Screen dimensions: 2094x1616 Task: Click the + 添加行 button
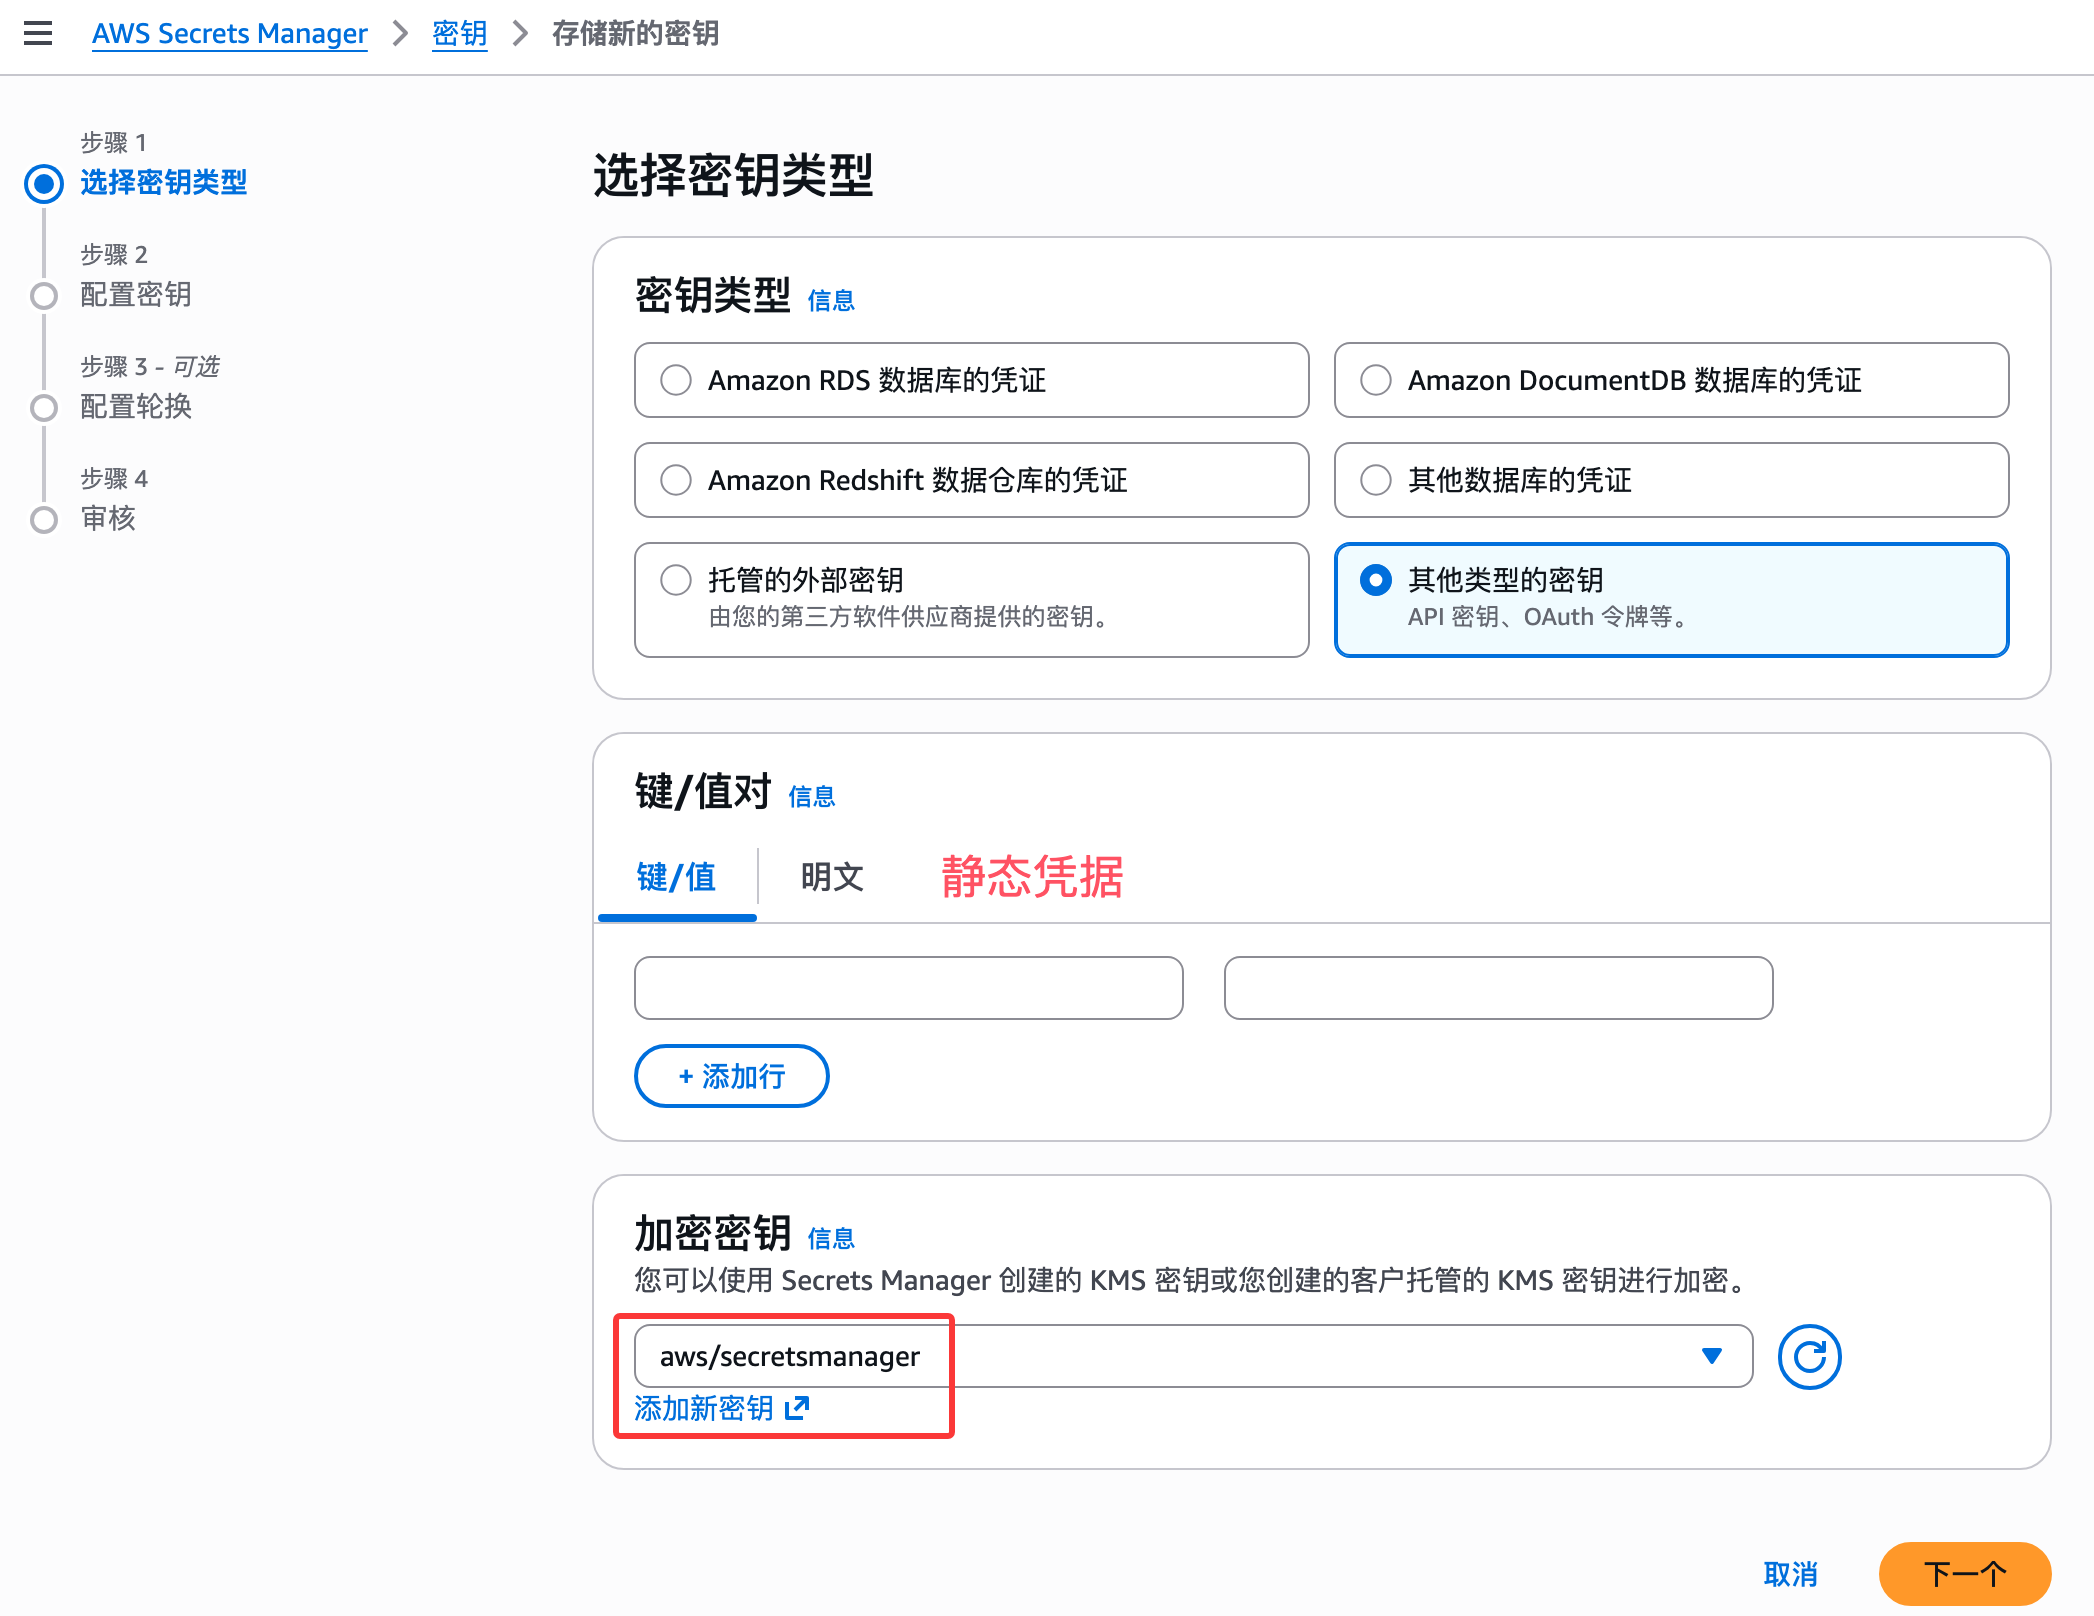tap(731, 1076)
